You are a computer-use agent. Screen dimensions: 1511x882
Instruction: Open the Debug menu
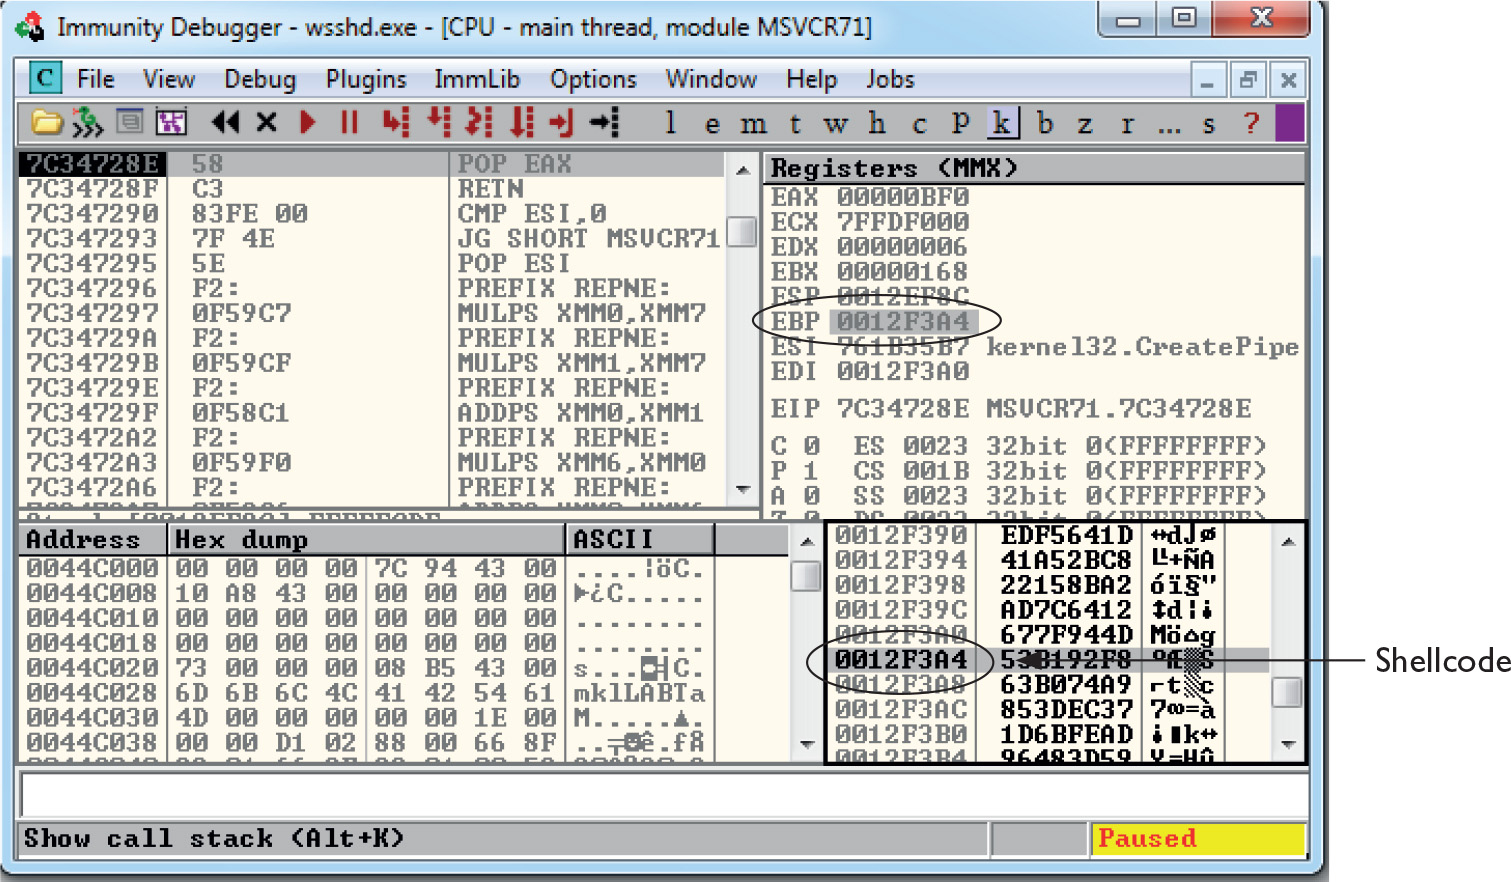tap(260, 79)
